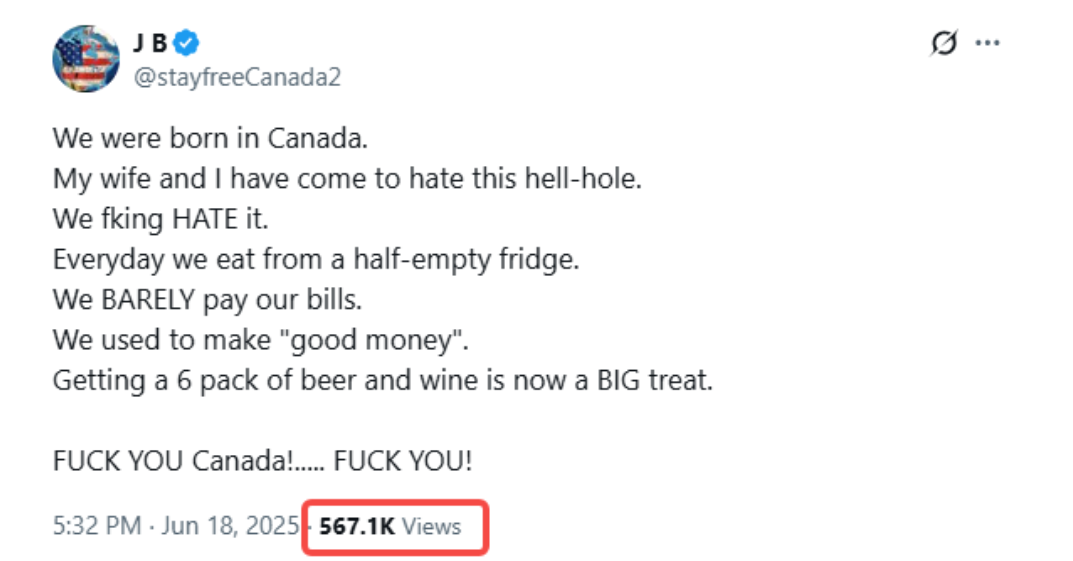Open J B's profile picture
This screenshot has width=1073, height=561.
86,60
